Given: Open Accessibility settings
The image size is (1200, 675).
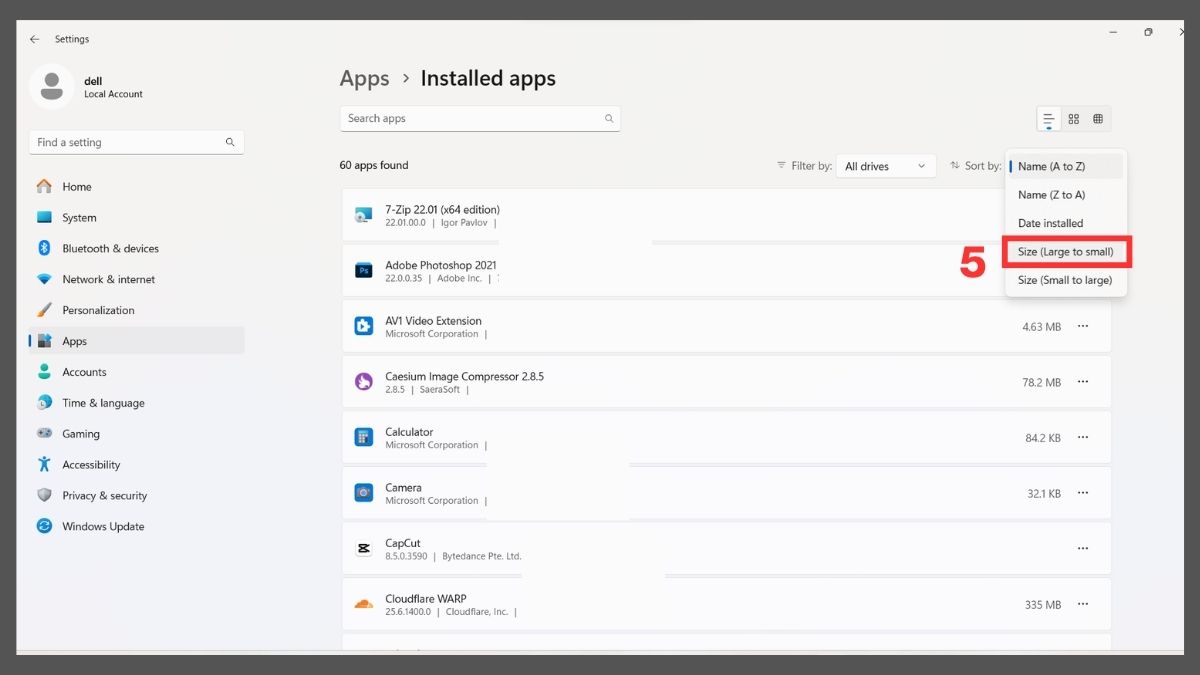Looking at the screenshot, I should click(x=136, y=465).
